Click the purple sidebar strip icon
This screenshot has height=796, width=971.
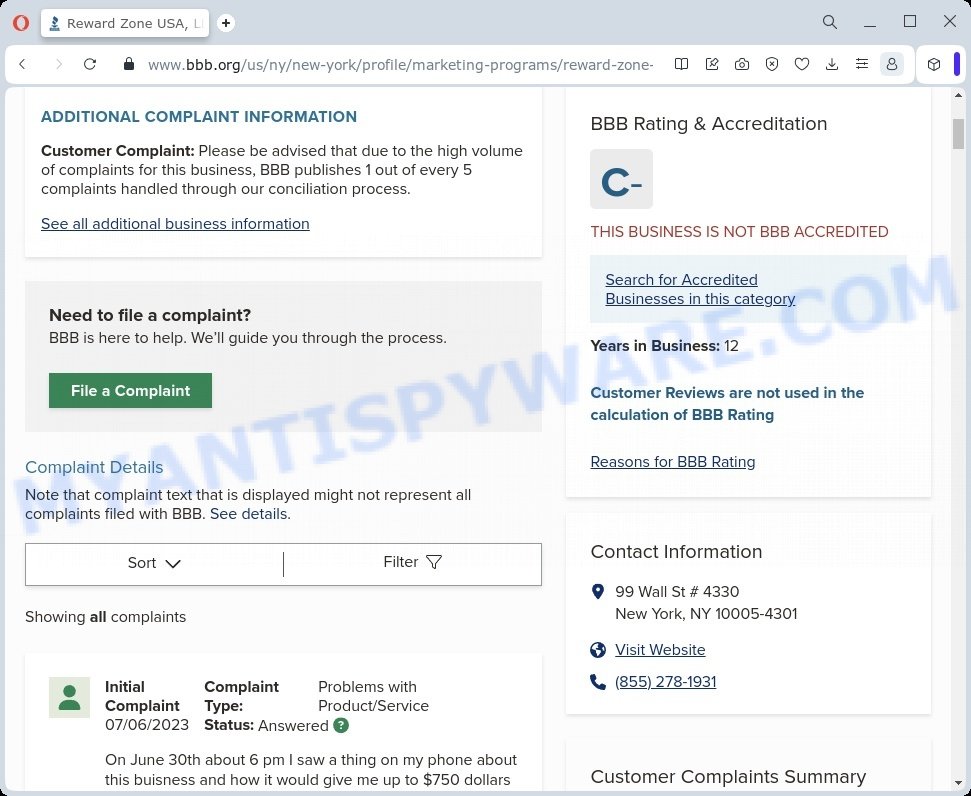[957, 64]
